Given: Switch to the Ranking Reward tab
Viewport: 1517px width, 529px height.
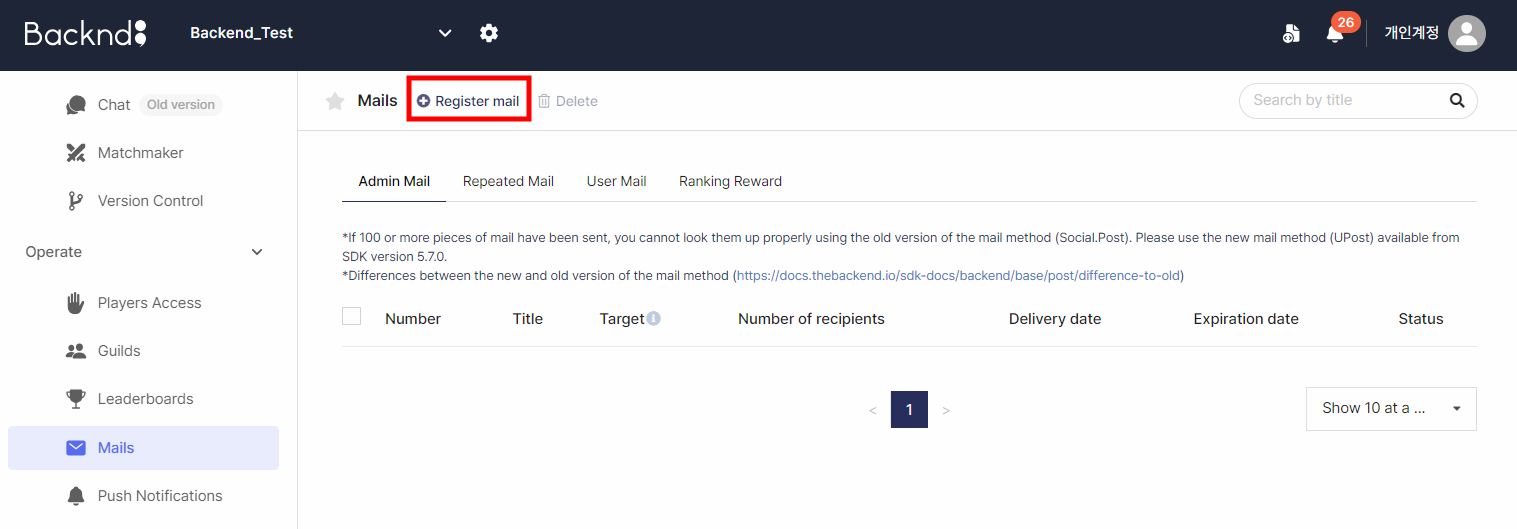Looking at the screenshot, I should pyautogui.click(x=730, y=181).
